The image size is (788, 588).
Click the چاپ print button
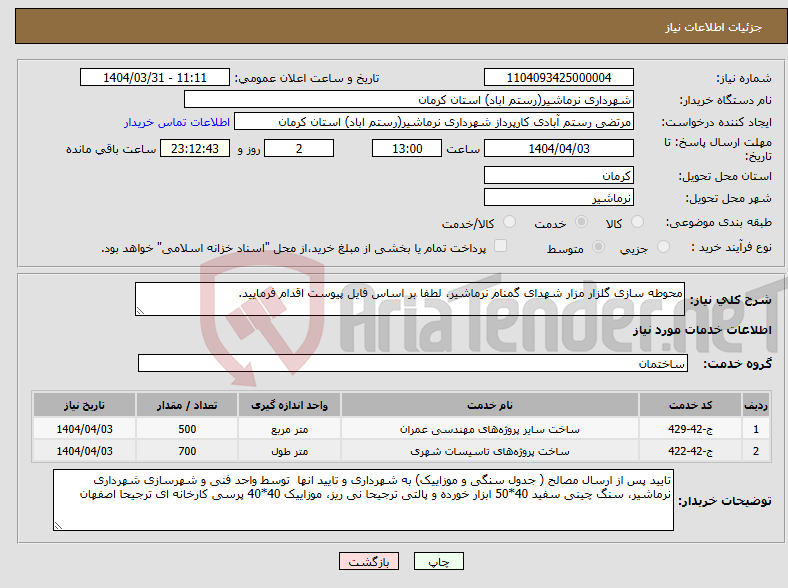439,561
